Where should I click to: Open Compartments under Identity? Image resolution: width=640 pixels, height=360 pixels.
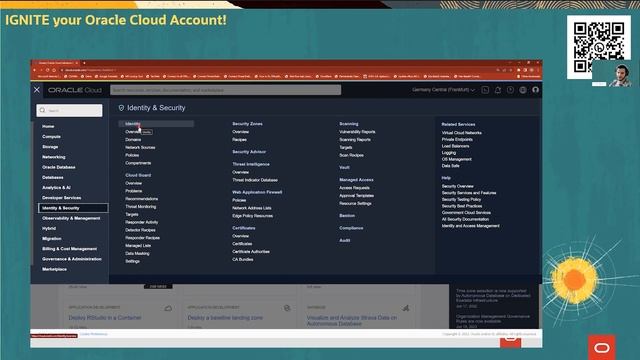click(x=138, y=163)
